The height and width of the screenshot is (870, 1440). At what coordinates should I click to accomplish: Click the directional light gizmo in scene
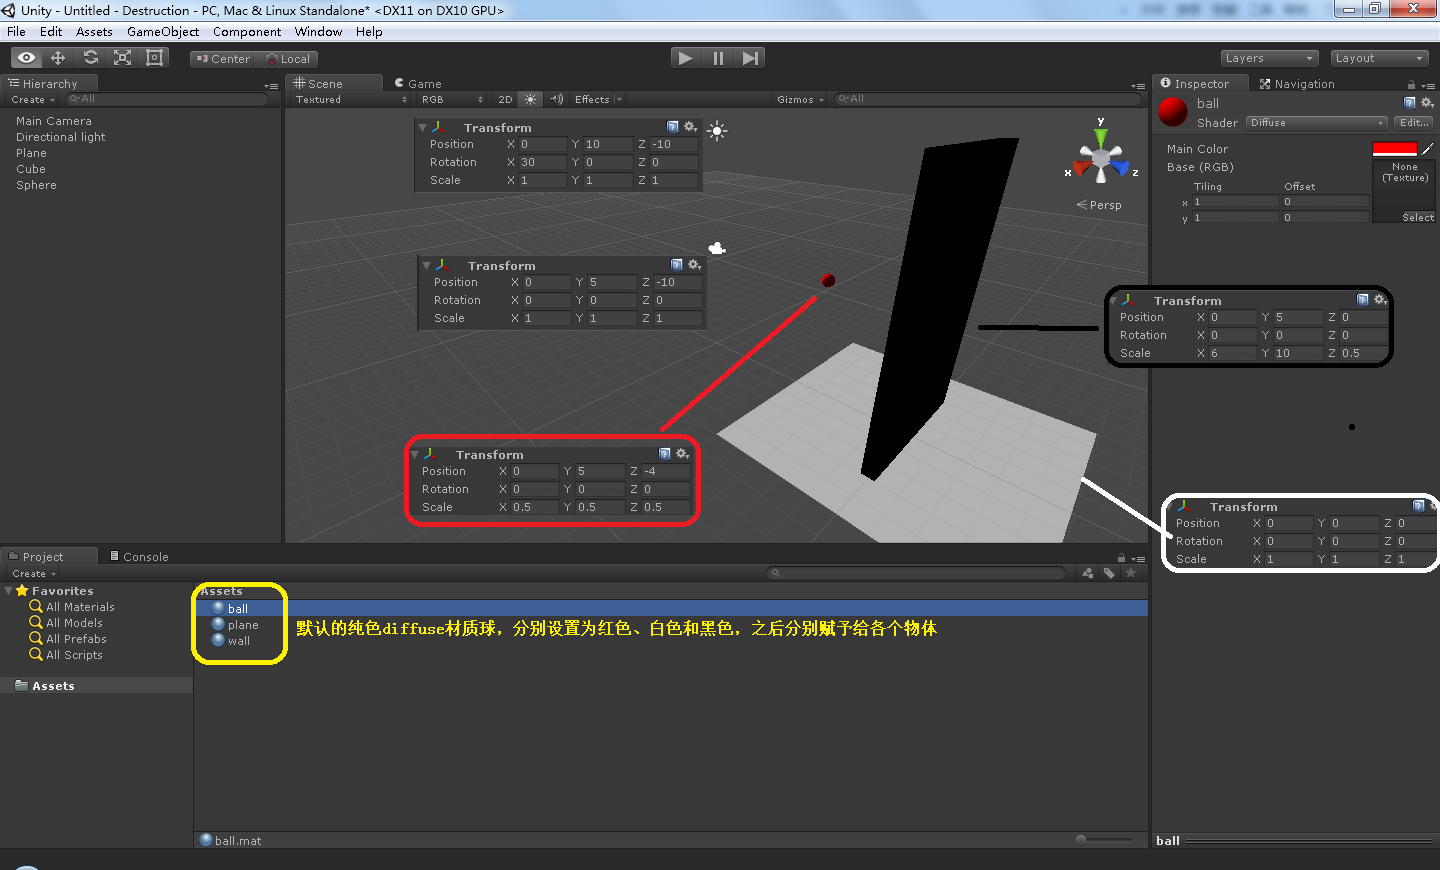coord(717,130)
